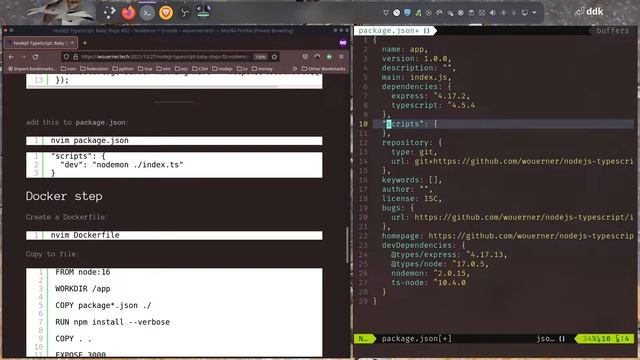Reset the zoom level badge in the address bar
Screen dimensions: 640x360
[x=260, y=57]
